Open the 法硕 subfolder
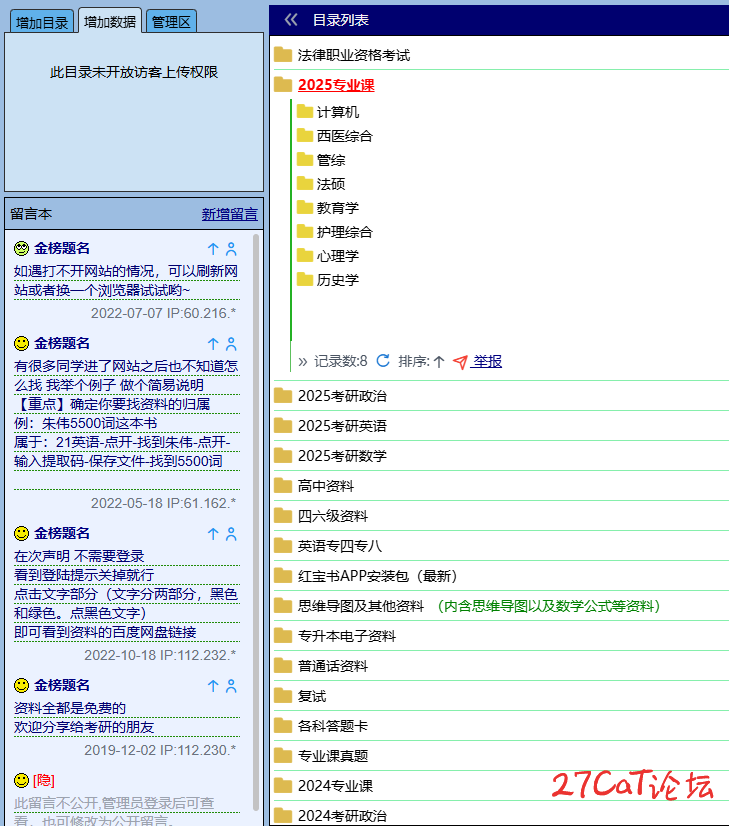 tap(331, 184)
